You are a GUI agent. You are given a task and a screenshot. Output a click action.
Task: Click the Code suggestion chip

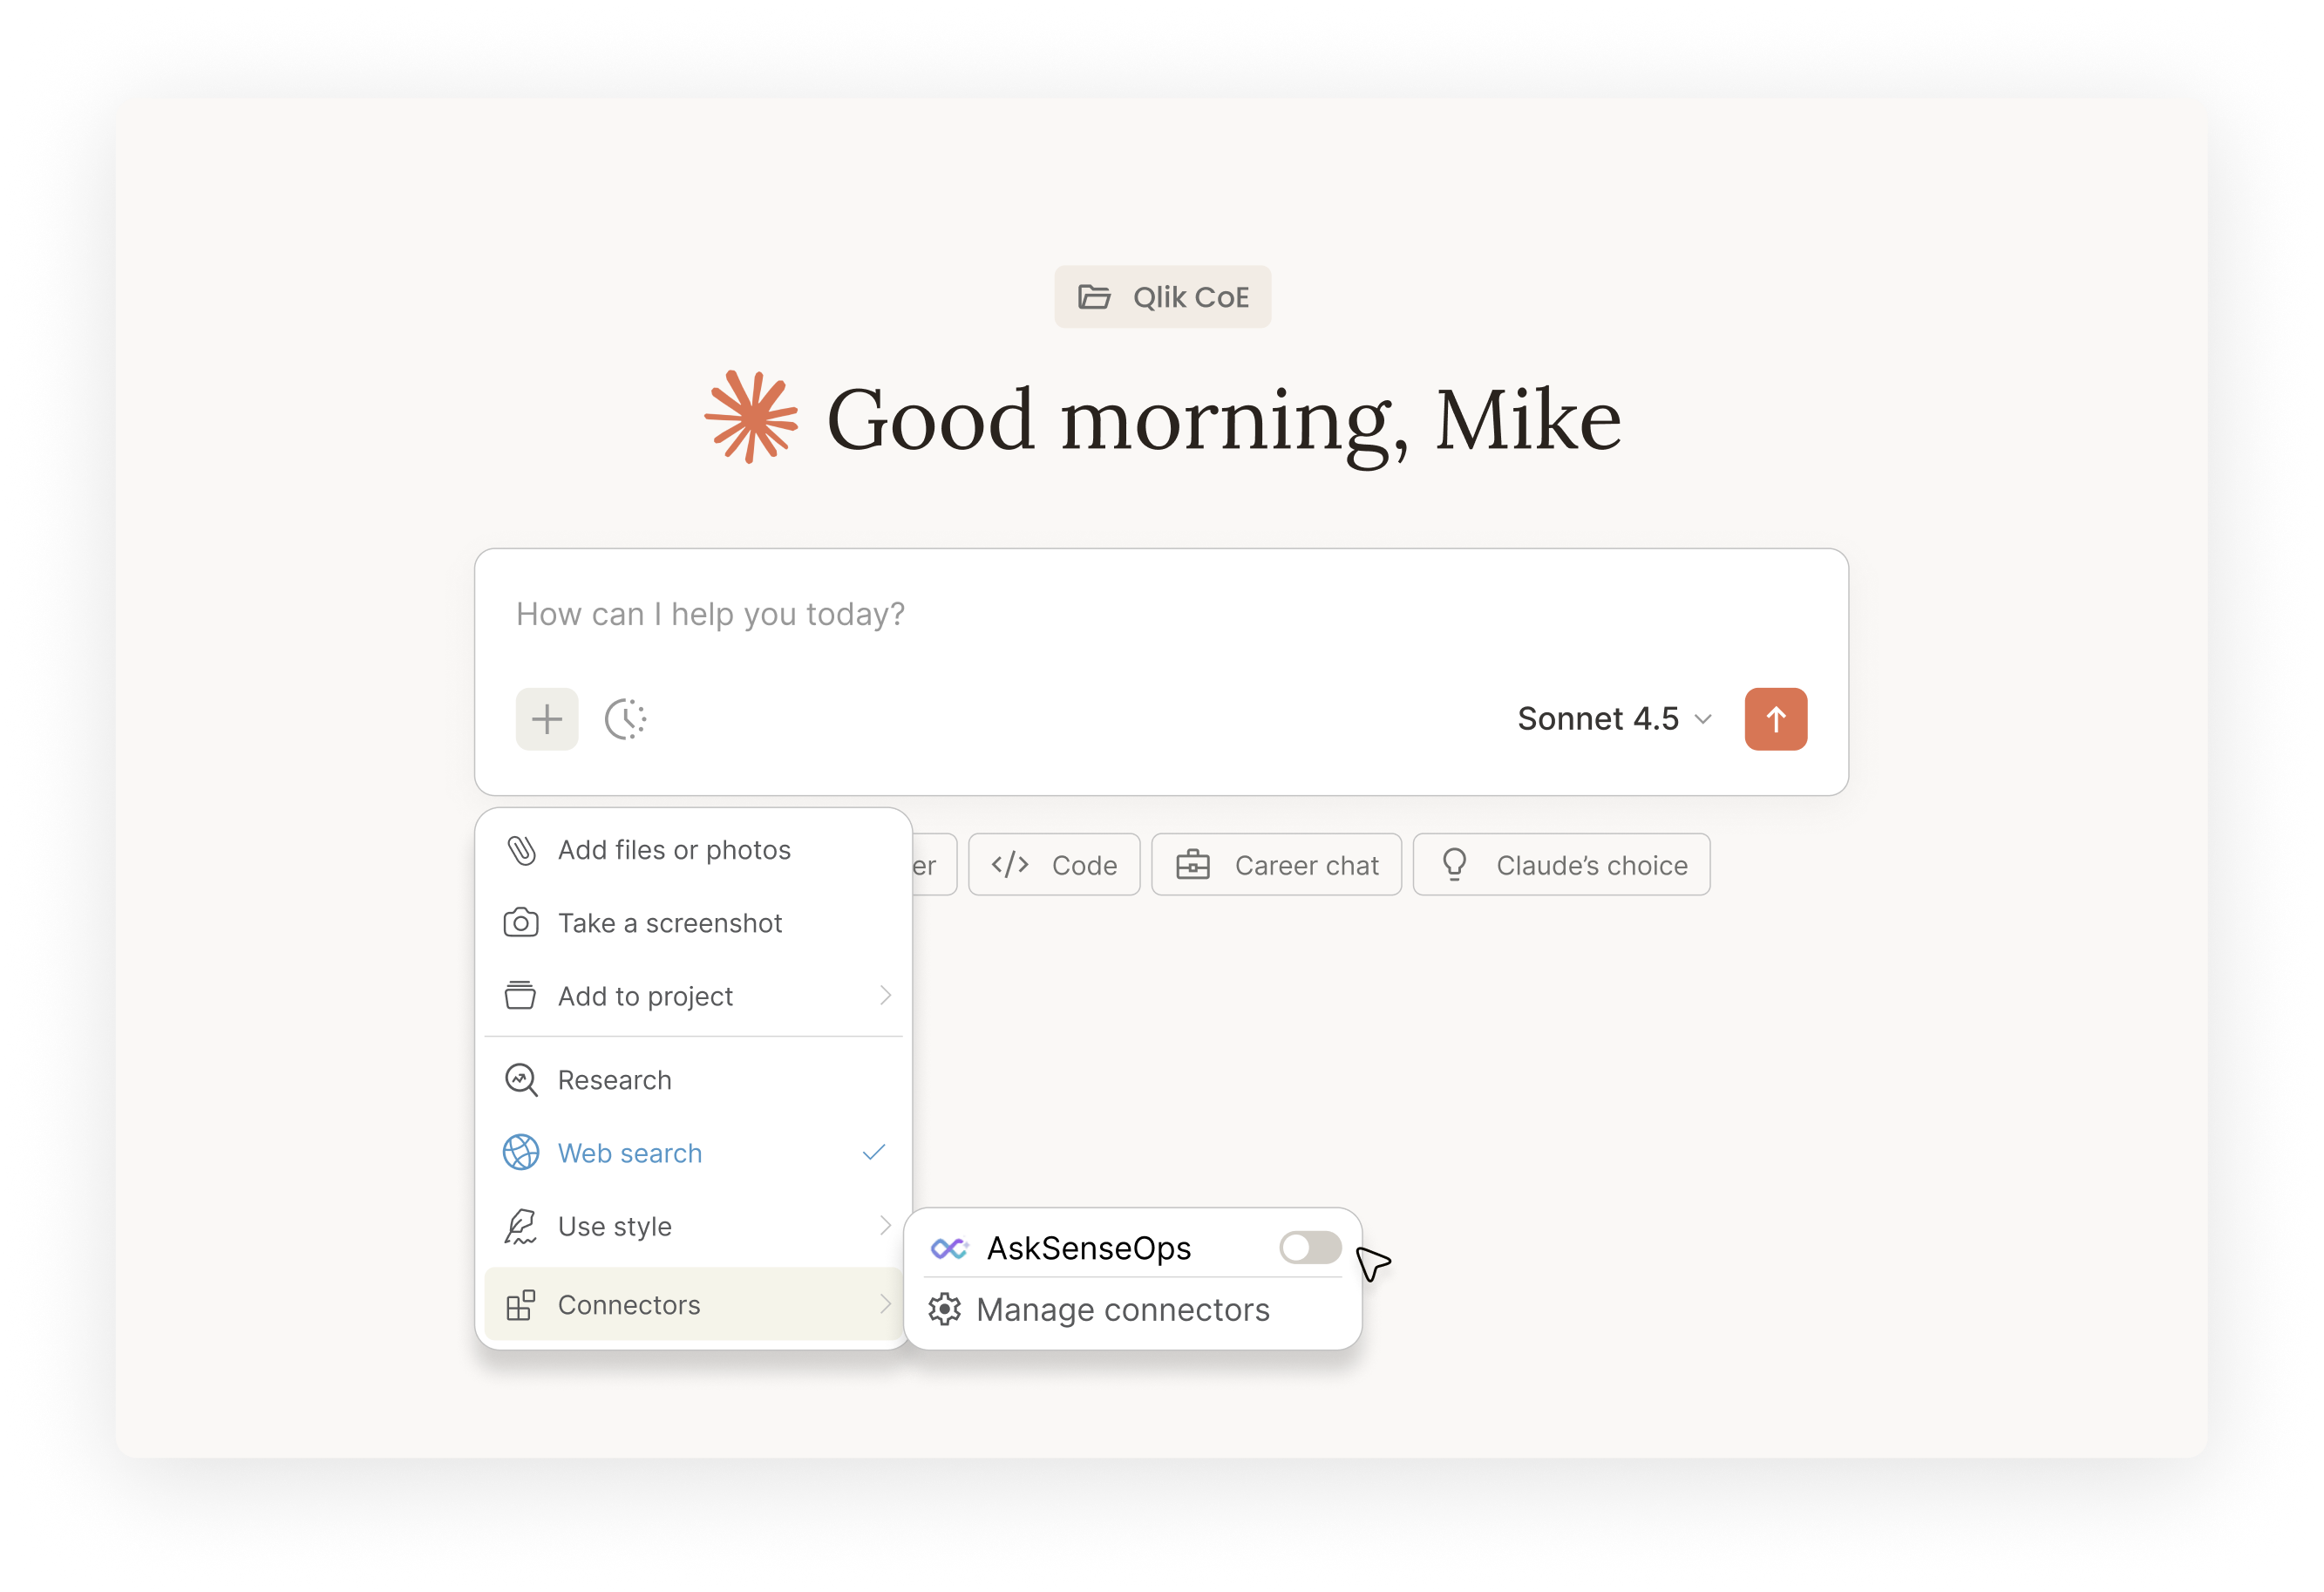pos(1054,864)
